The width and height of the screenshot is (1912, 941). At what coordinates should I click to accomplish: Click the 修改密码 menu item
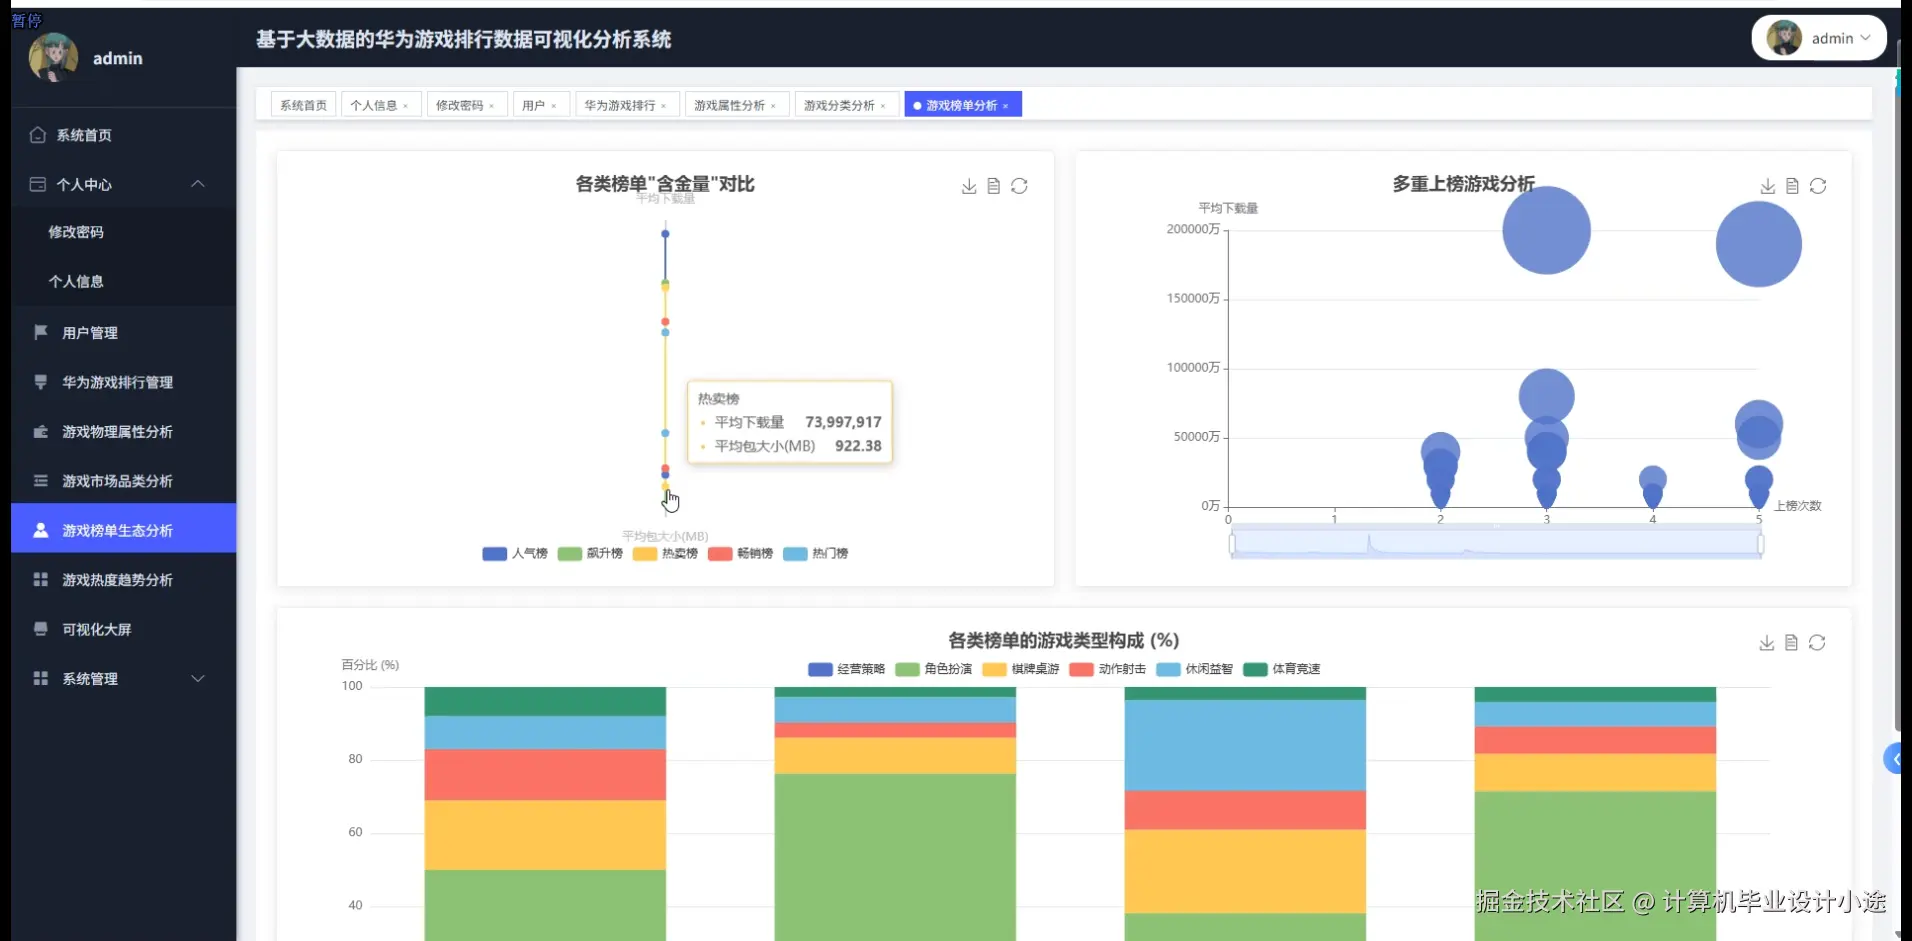(x=77, y=231)
